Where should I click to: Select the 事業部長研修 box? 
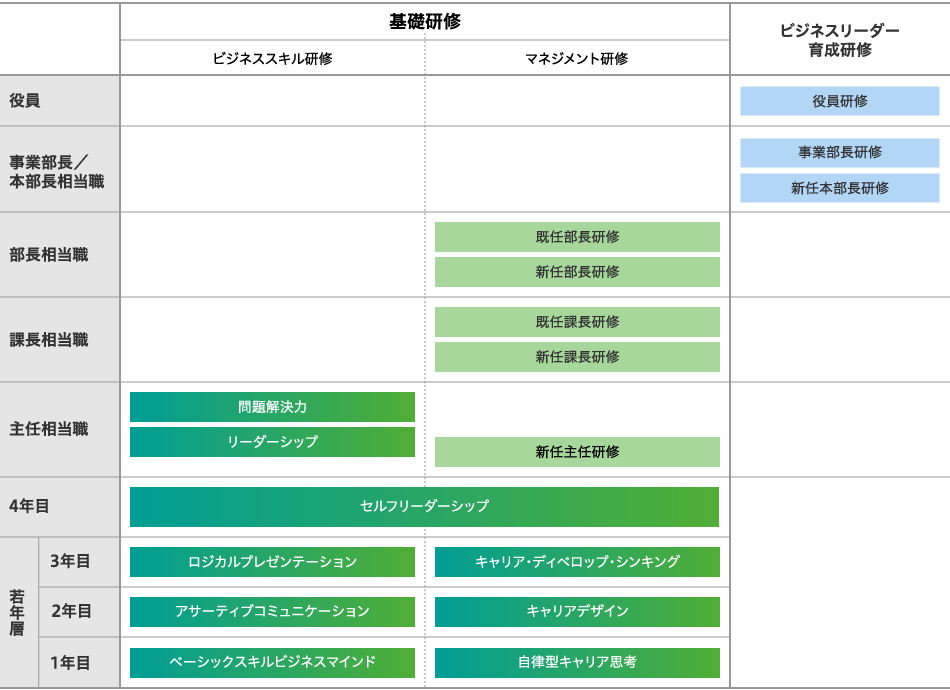pos(839,153)
